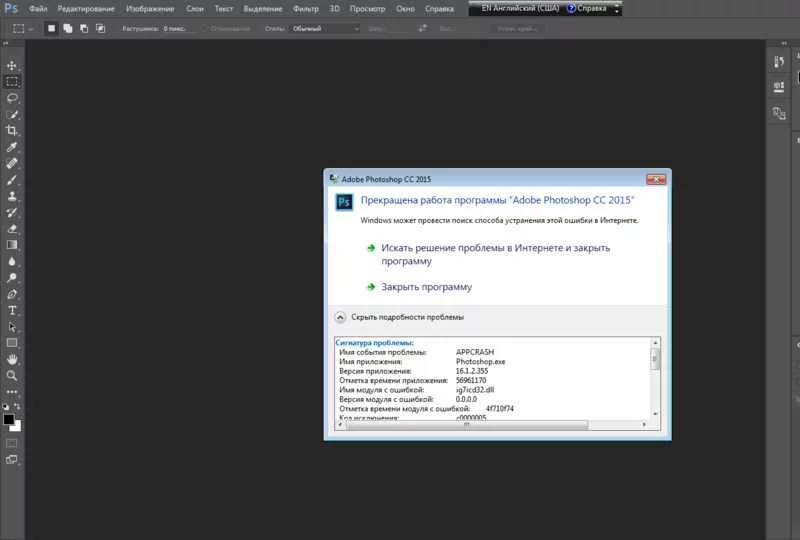Select the Crop tool
Image resolution: width=800 pixels, height=540 pixels.
pos(12,131)
